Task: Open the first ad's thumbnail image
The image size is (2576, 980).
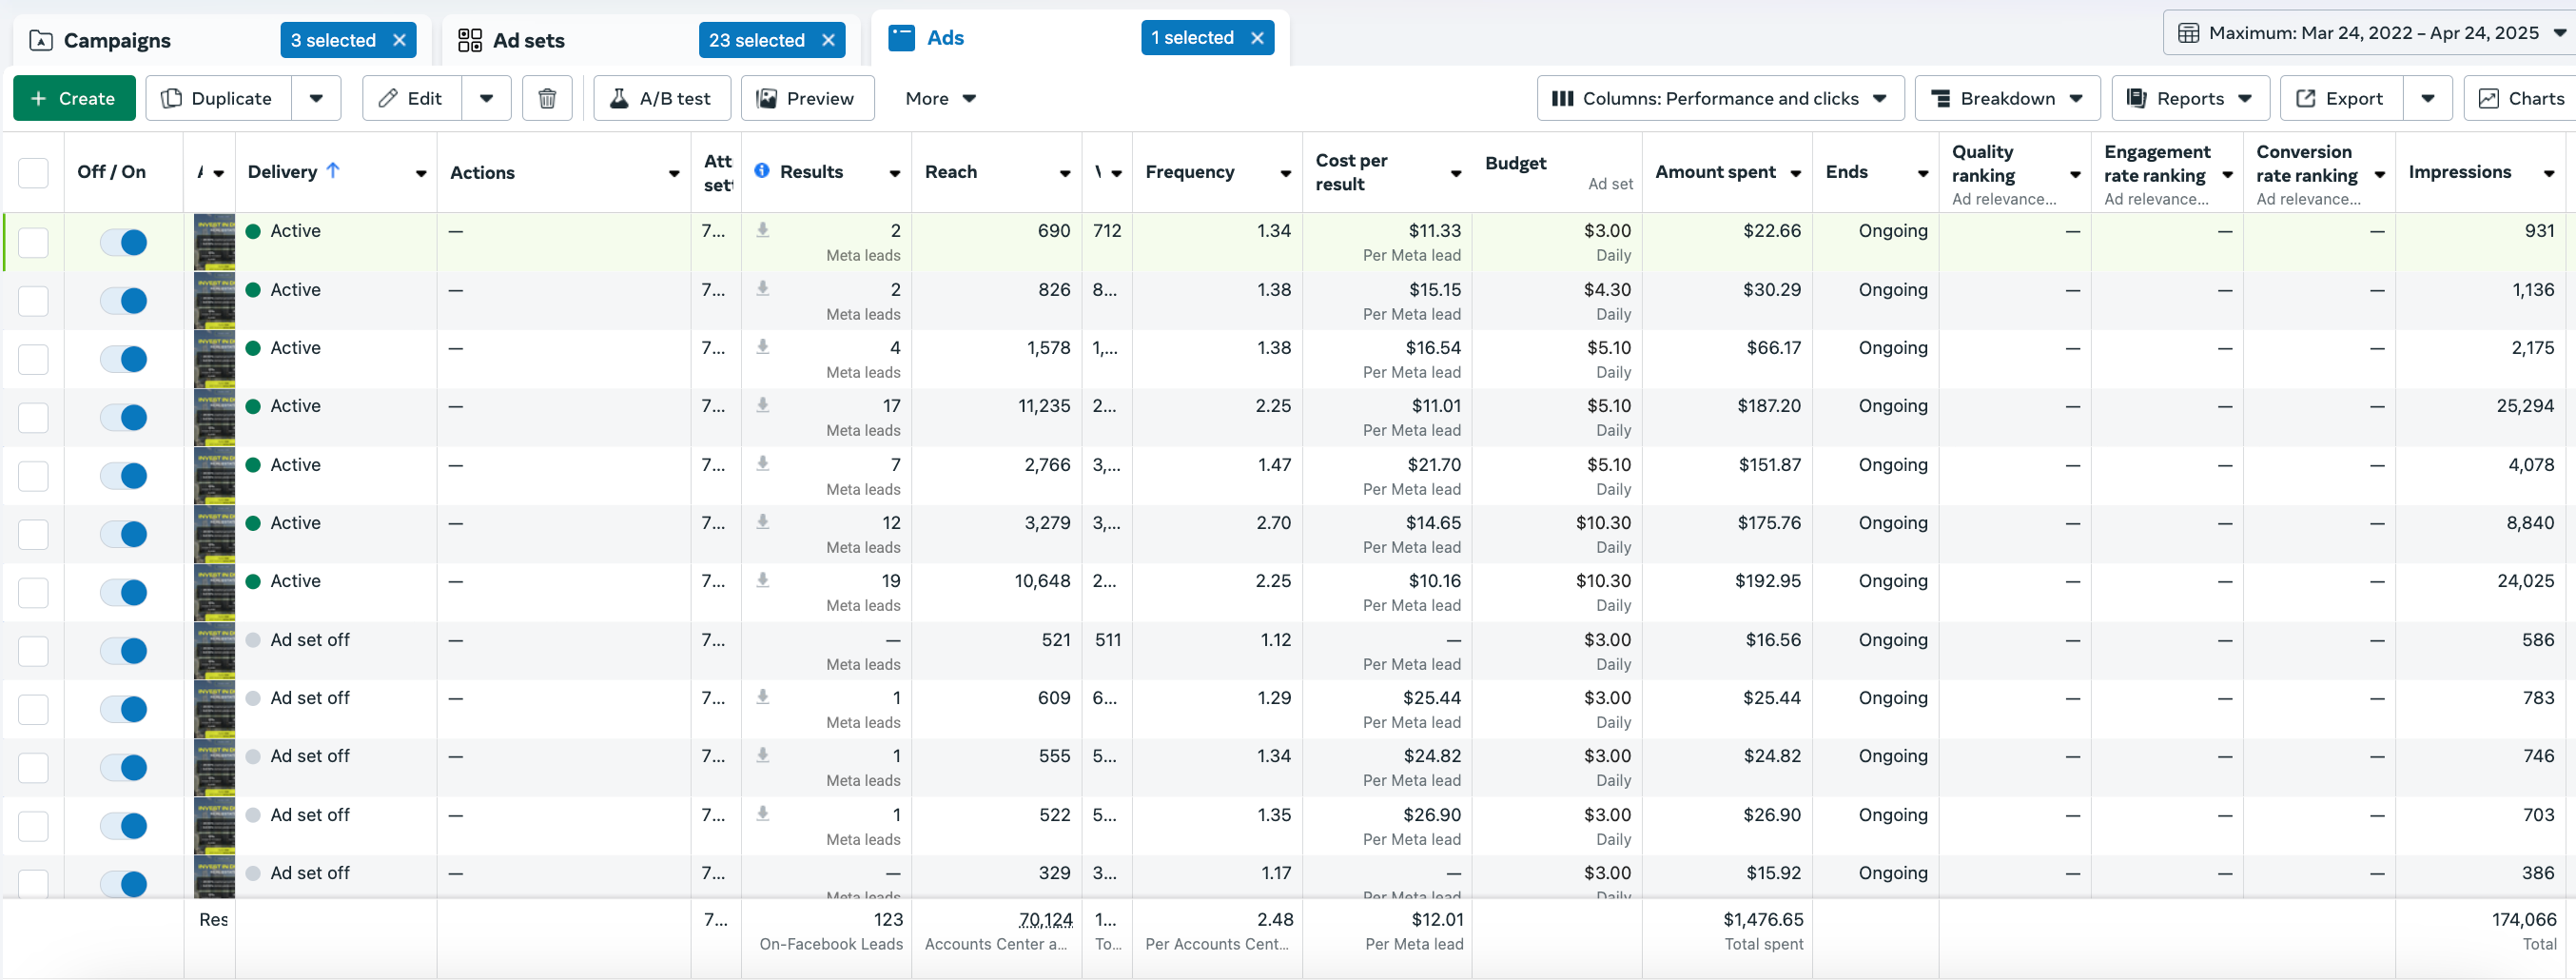Action: [214, 242]
